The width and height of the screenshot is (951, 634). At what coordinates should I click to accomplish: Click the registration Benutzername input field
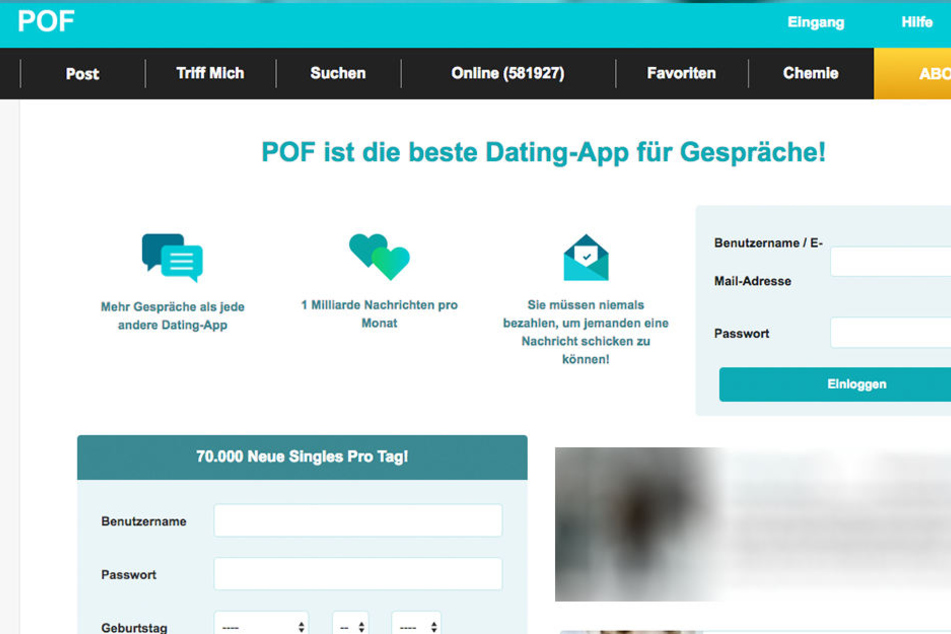(358, 521)
